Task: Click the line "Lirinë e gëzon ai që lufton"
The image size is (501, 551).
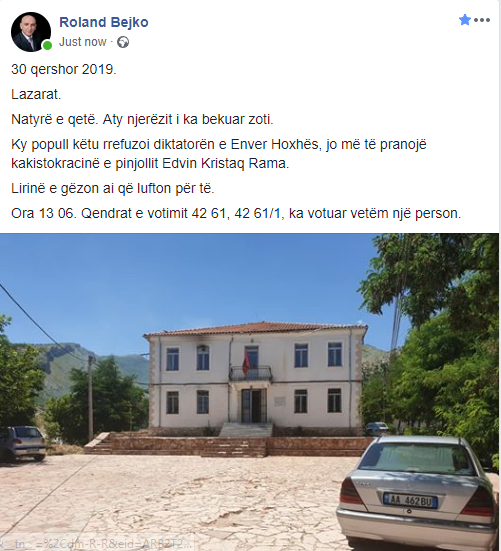Action: click(112, 188)
